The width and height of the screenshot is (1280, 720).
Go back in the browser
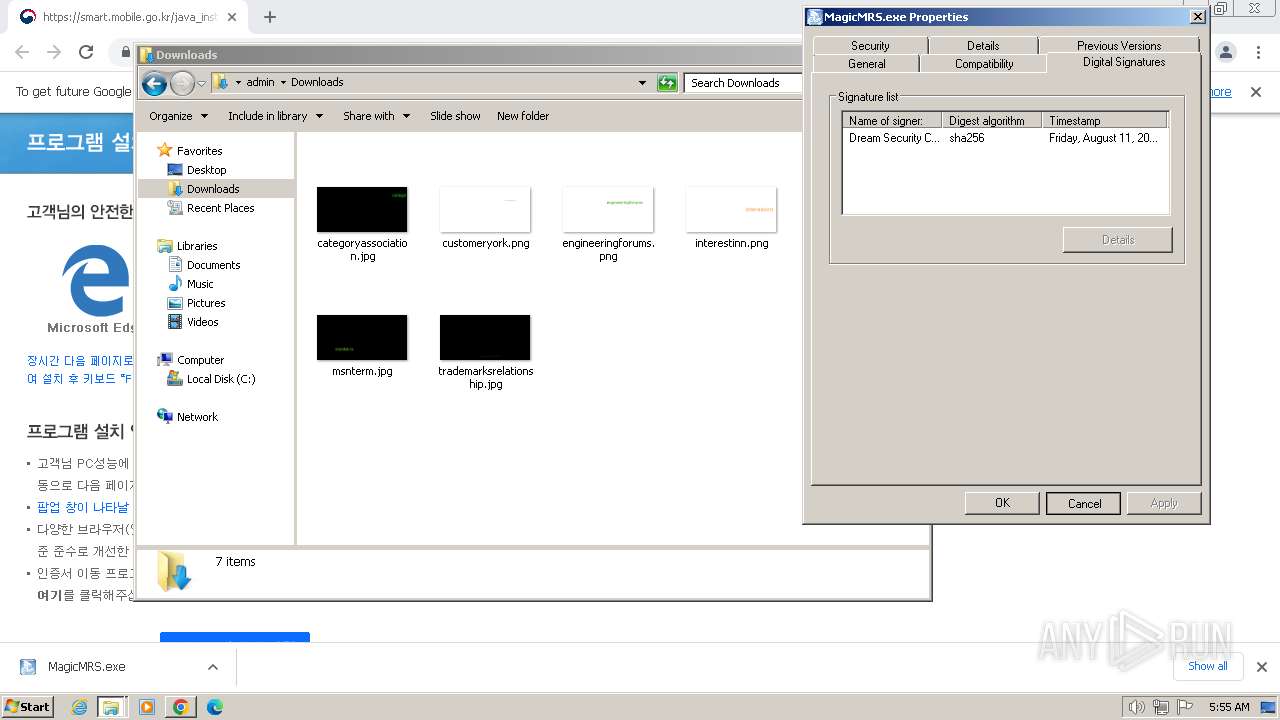(22, 52)
